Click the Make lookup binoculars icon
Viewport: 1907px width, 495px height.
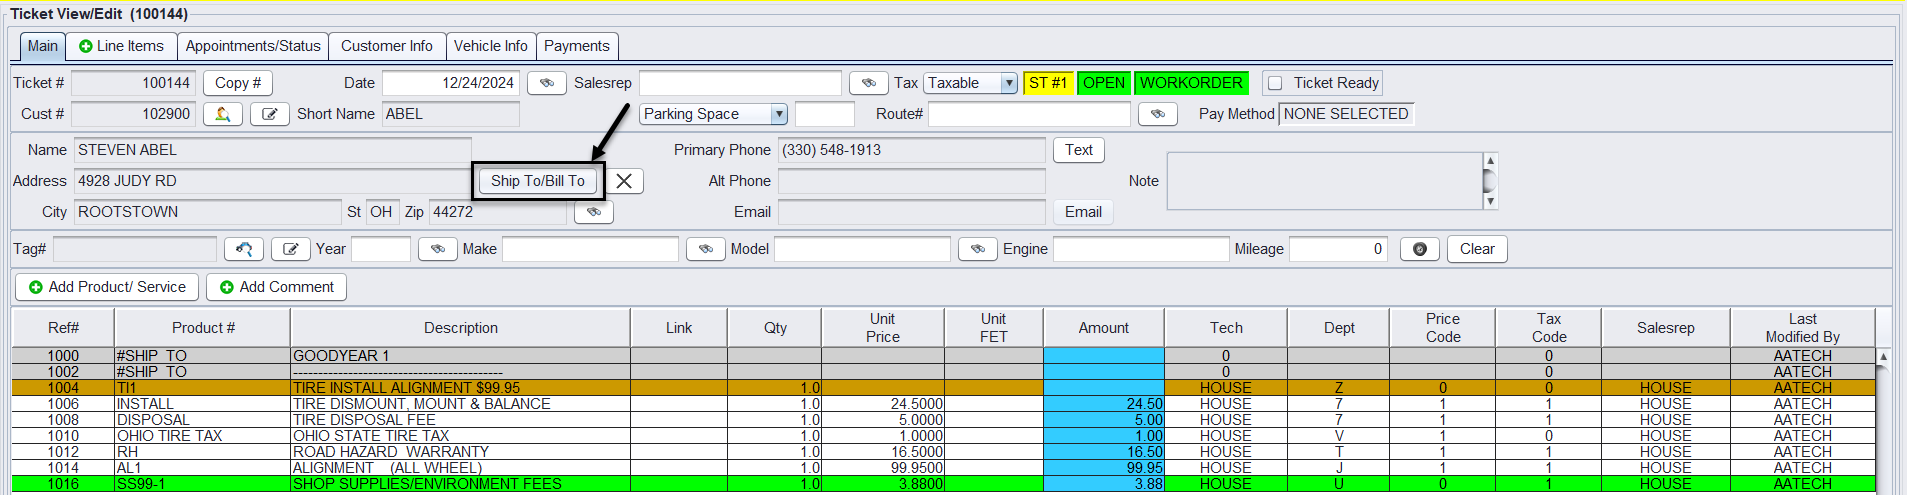pyautogui.click(x=705, y=249)
